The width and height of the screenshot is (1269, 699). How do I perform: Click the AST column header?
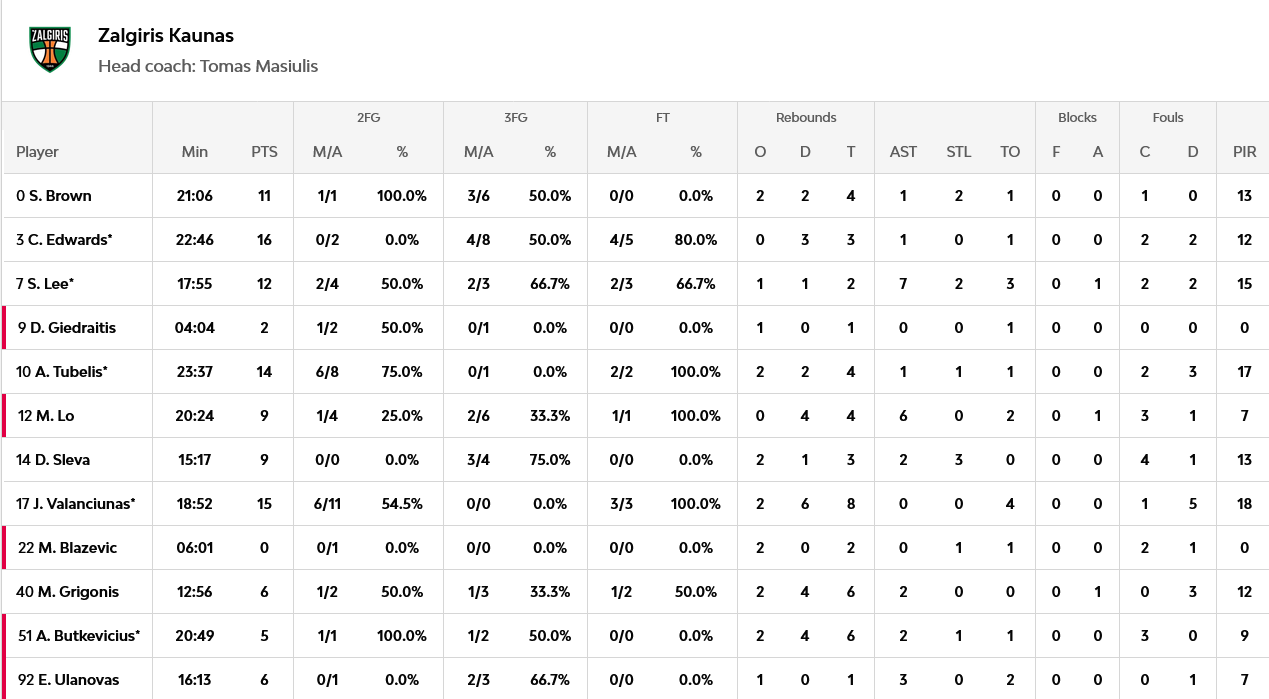[x=903, y=152]
